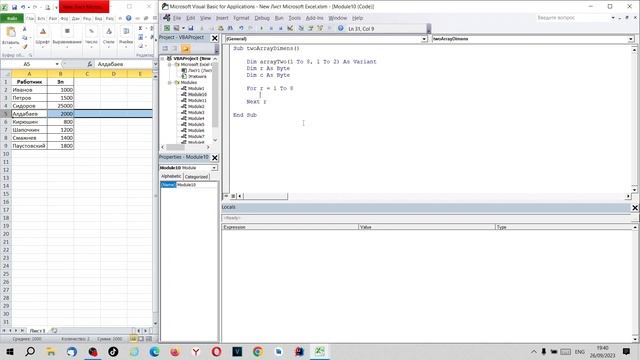
Task: Close the Locals window
Action: [x=635, y=208]
